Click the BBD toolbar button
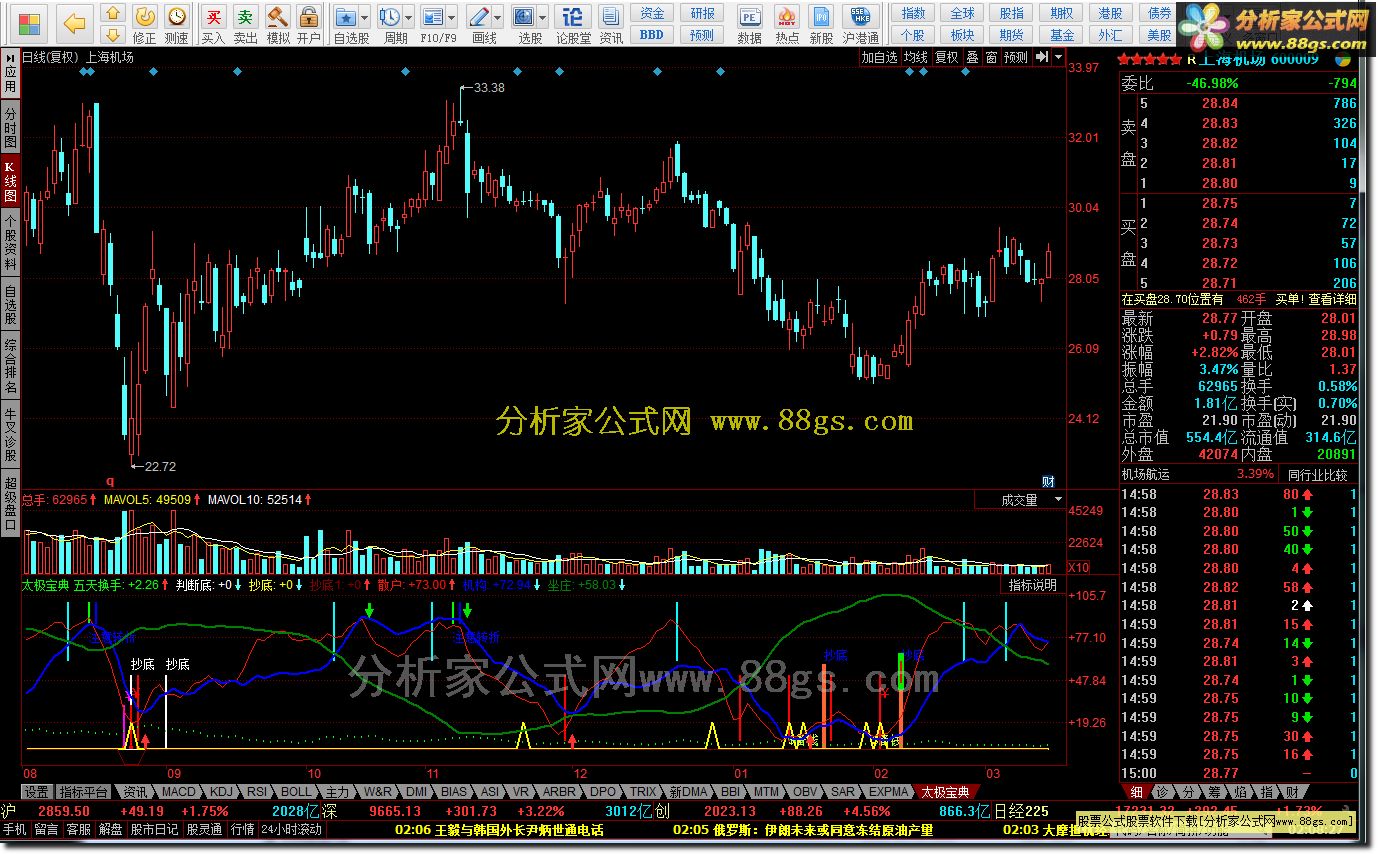1378x854 pixels. 652,35
